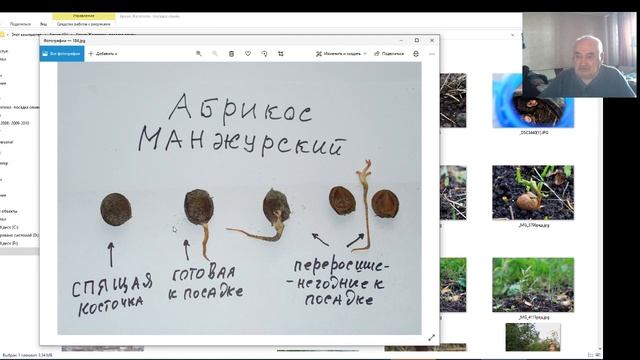Click the trash can delete icon
The height and width of the screenshot is (360, 640).
(231, 53)
